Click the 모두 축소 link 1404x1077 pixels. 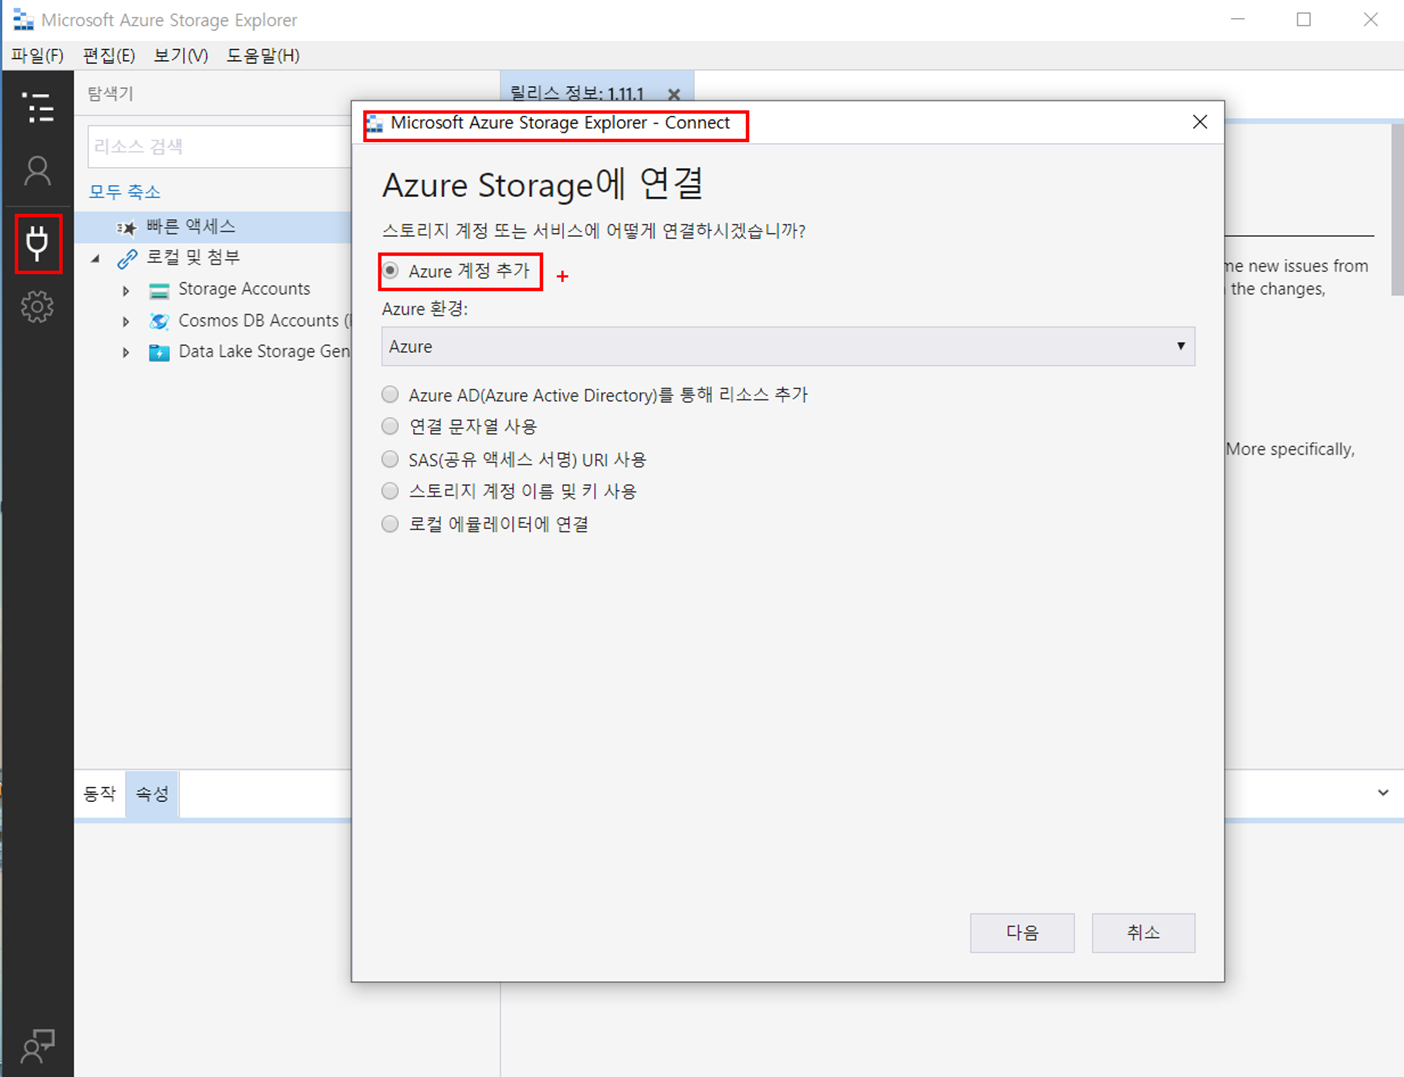click(x=125, y=191)
